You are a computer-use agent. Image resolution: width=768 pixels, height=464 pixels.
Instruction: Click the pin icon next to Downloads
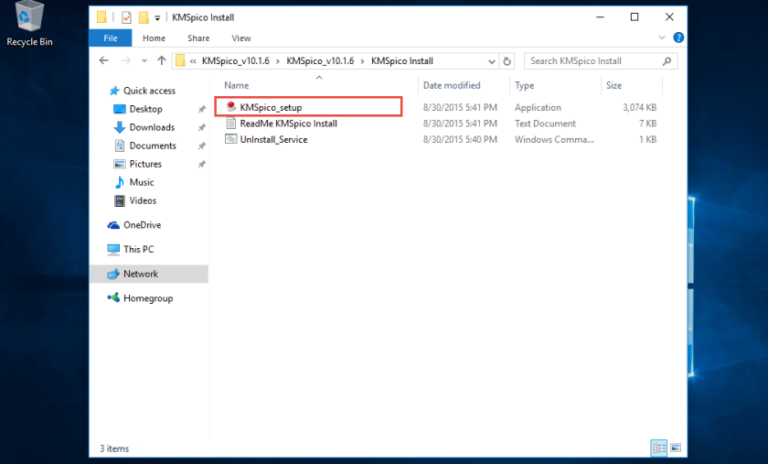[x=202, y=127]
